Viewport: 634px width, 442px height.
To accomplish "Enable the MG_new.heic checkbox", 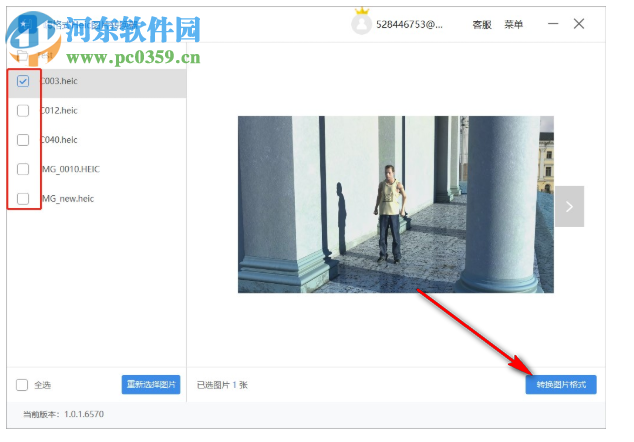I will [x=23, y=199].
